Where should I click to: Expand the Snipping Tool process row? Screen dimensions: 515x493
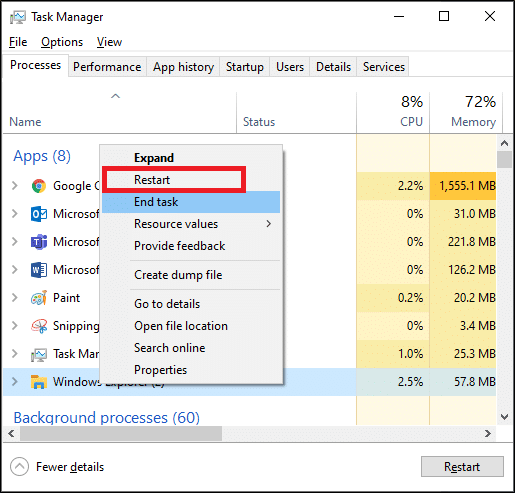(x=15, y=326)
